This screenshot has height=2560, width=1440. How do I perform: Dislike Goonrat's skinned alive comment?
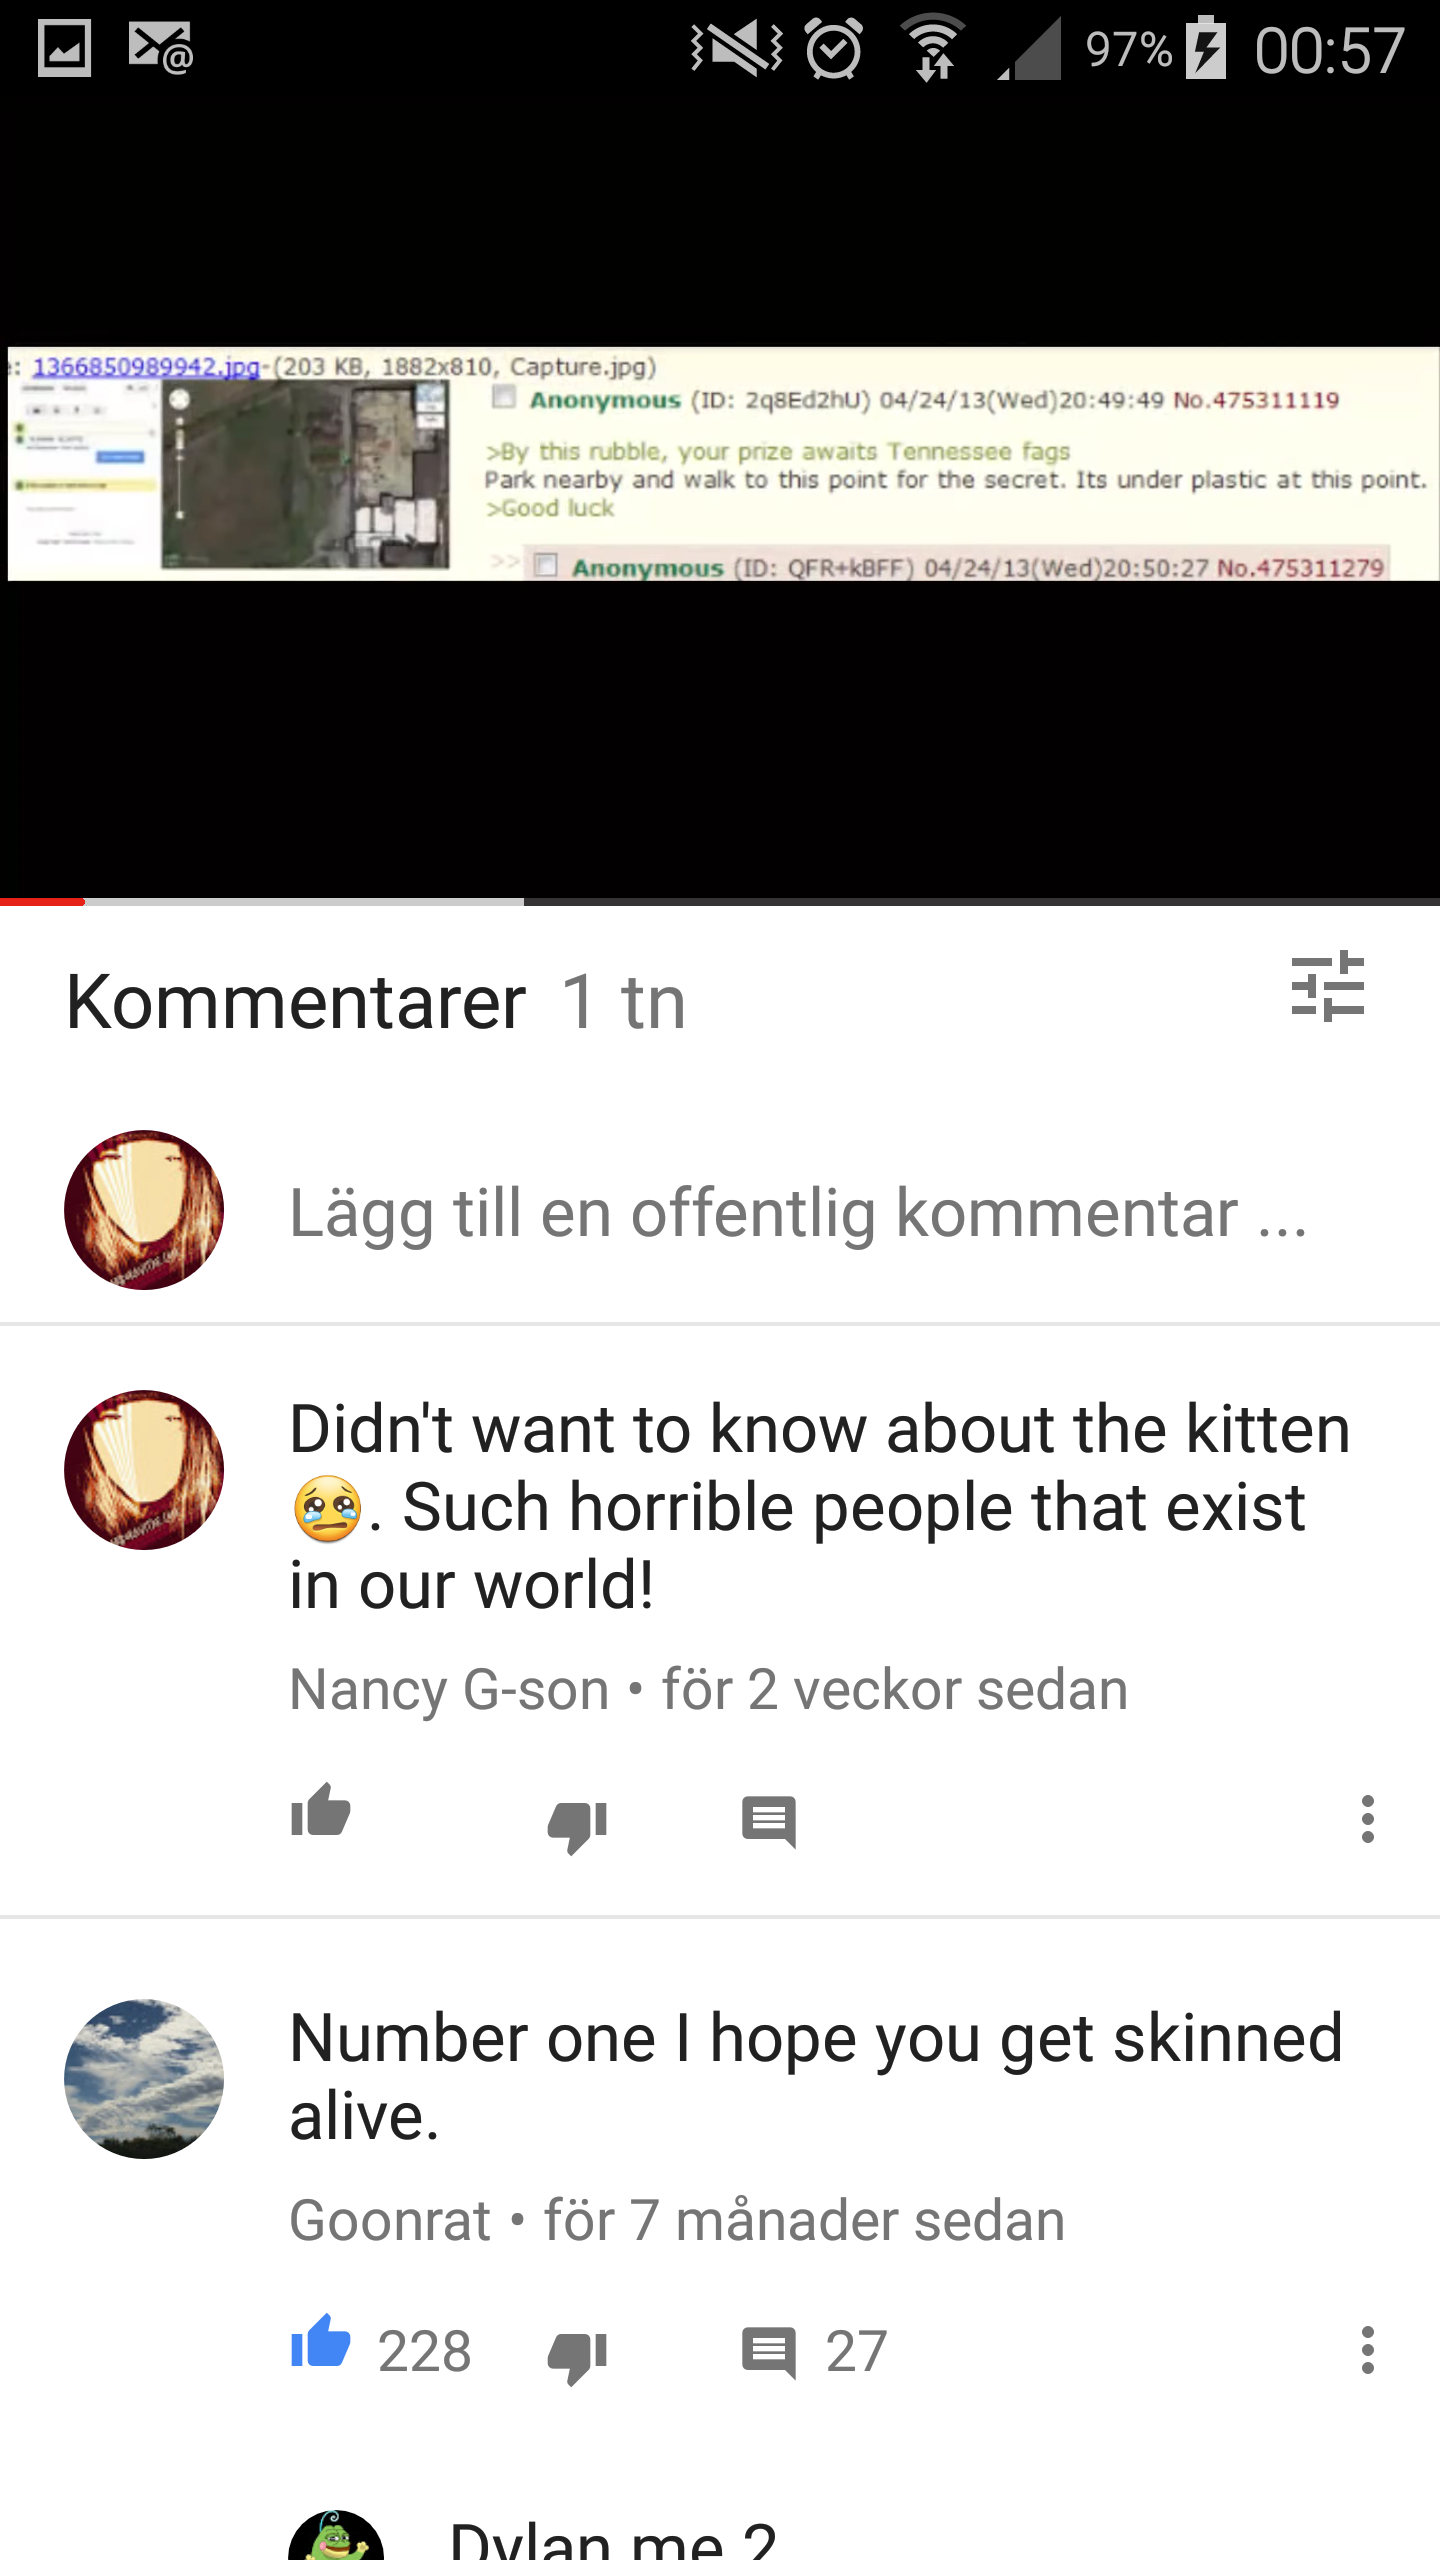pyautogui.click(x=577, y=2357)
